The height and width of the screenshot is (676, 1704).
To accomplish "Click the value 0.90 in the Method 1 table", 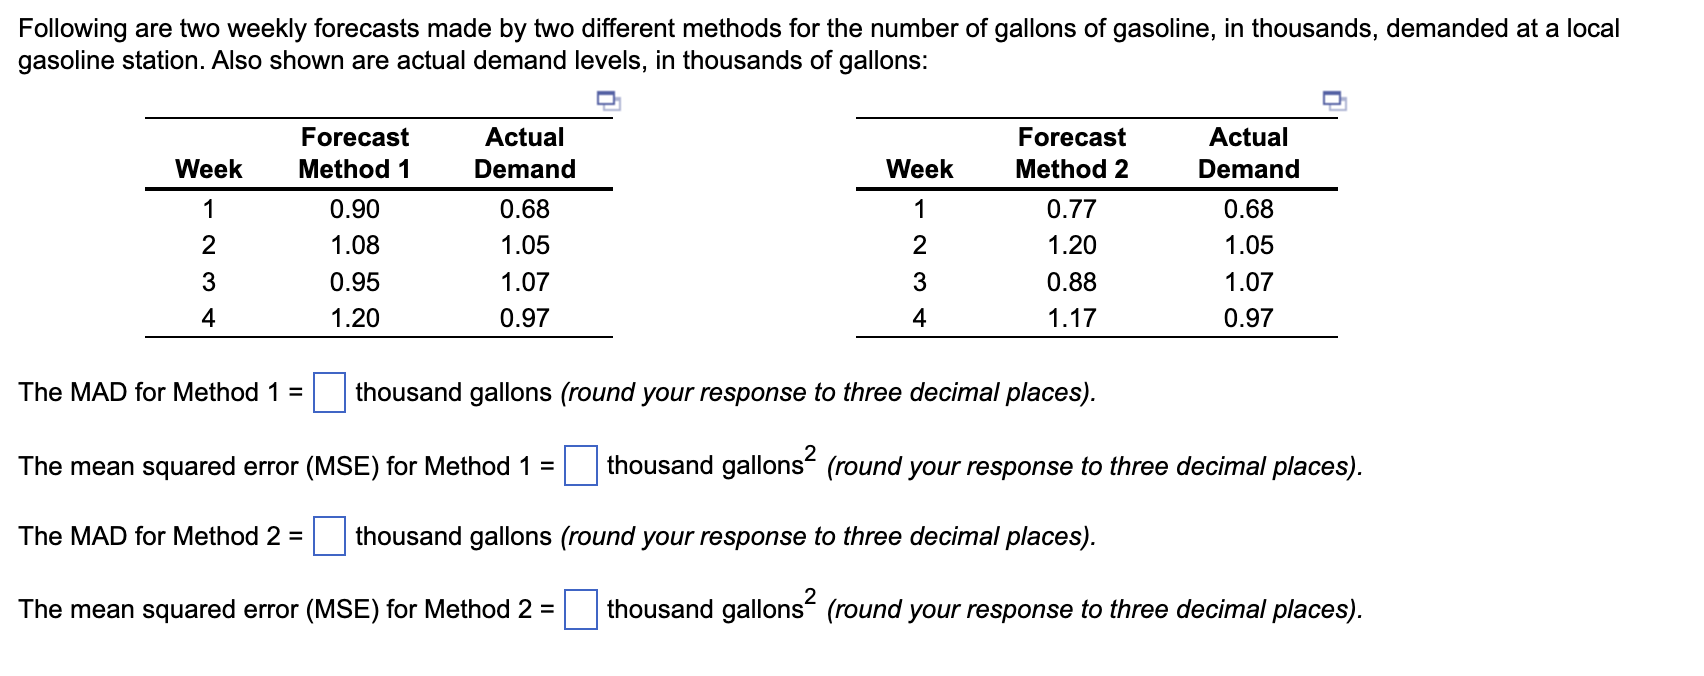I will (355, 210).
